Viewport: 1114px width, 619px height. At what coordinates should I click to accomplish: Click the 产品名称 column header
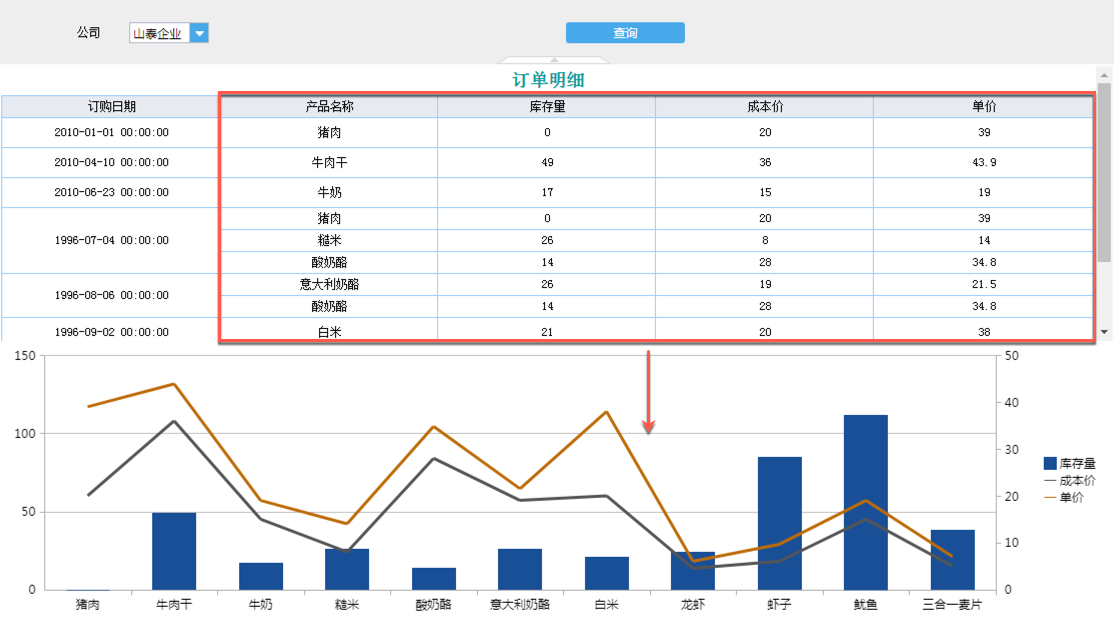pyautogui.click(x=329, y=107)
